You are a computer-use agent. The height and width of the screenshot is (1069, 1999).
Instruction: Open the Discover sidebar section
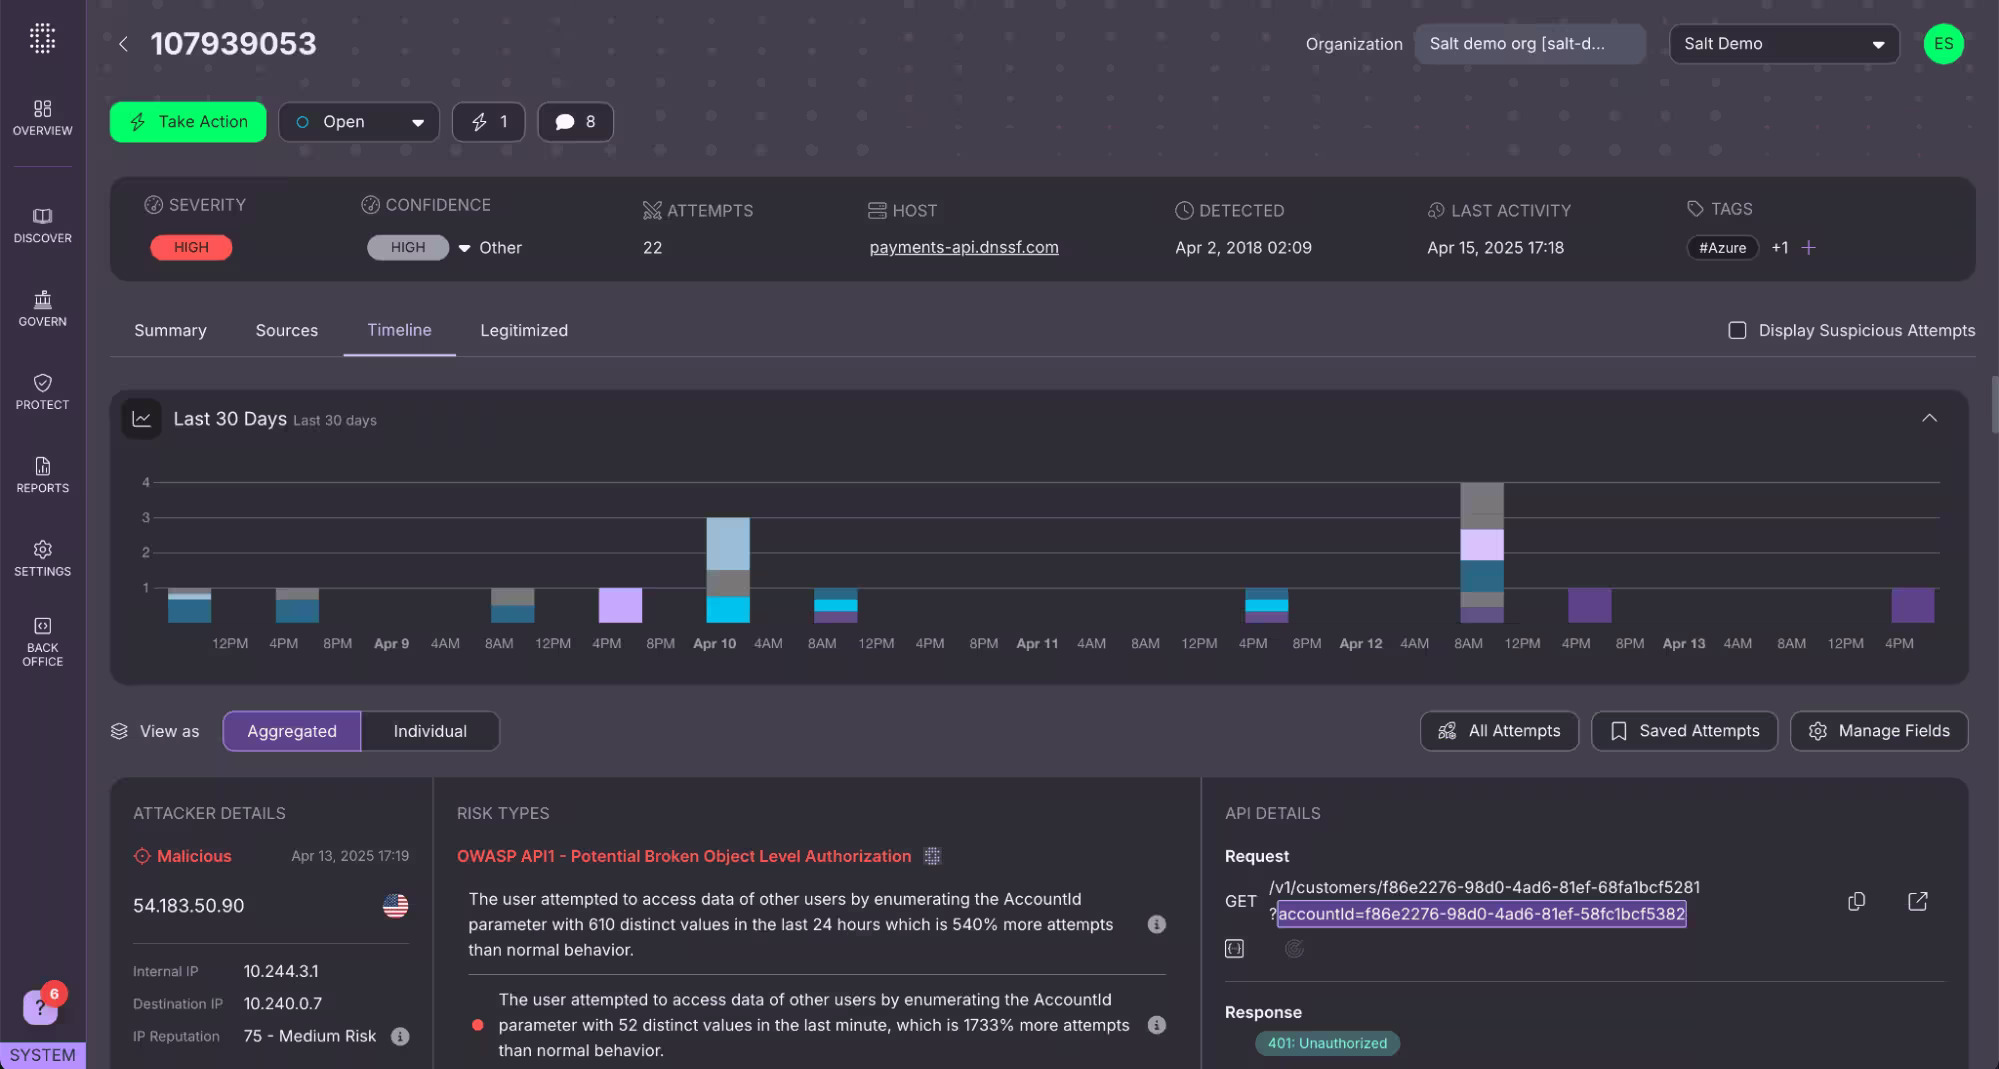42,225
